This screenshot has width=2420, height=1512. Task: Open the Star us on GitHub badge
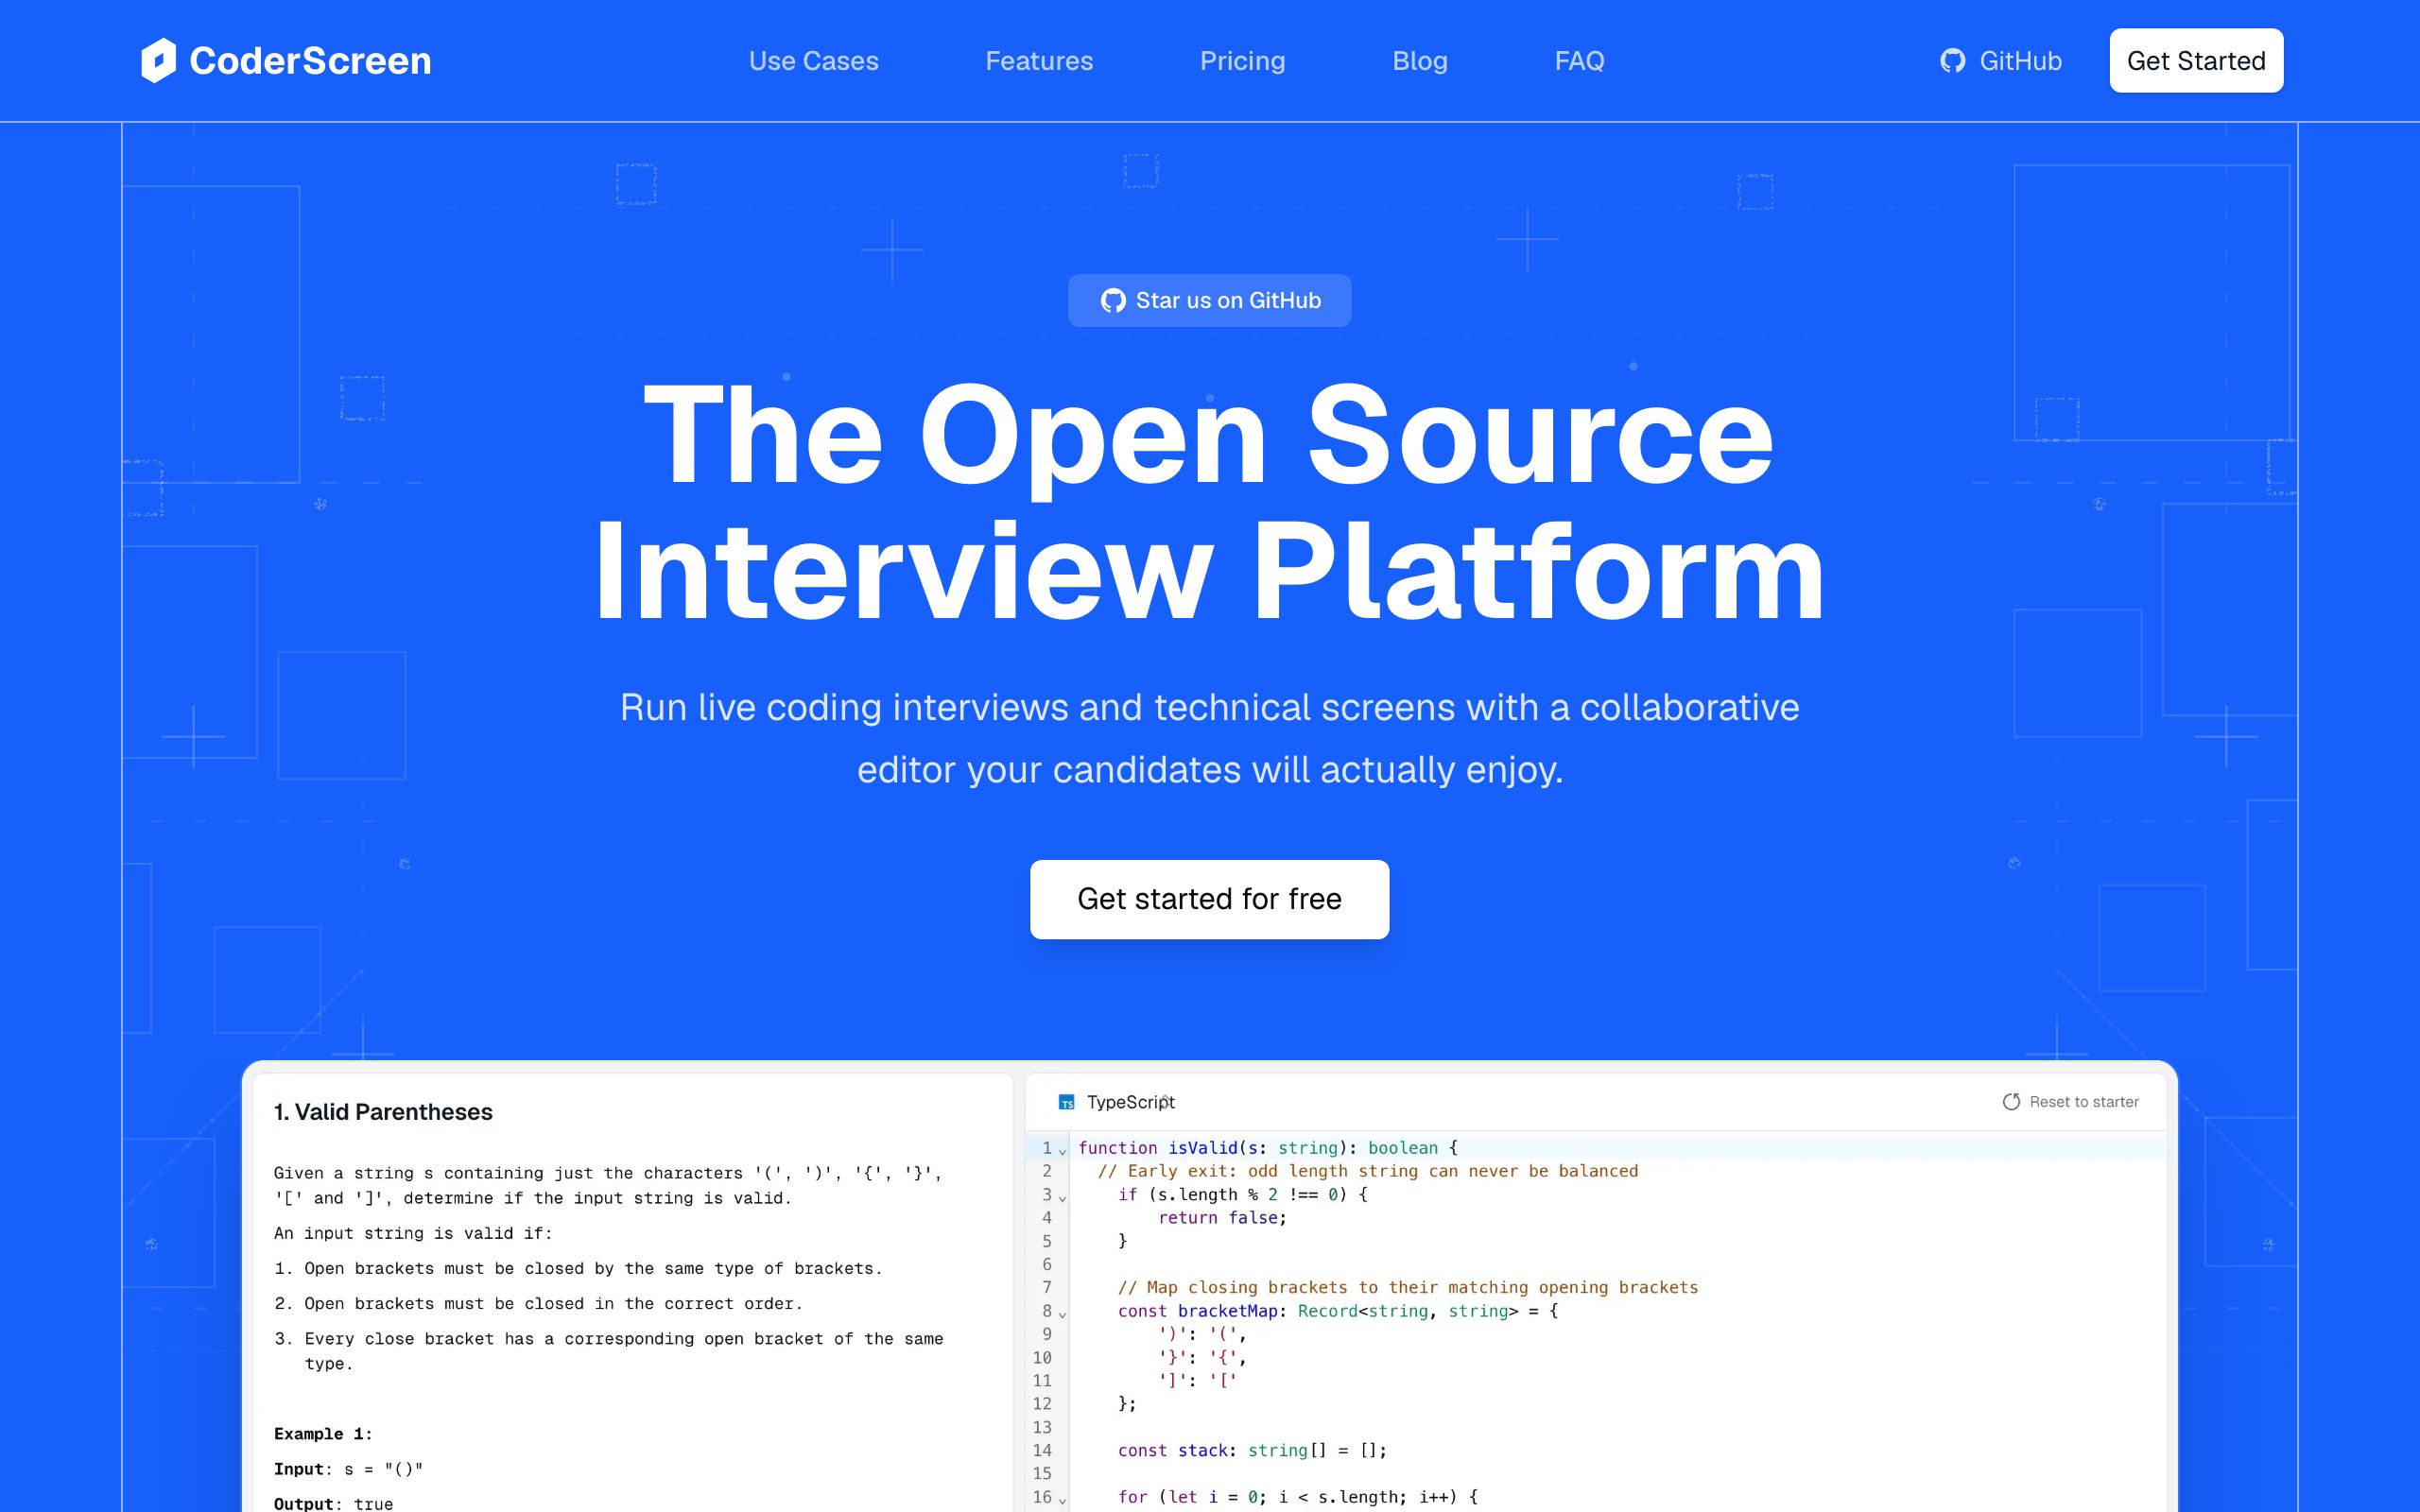pos(1209,300)
